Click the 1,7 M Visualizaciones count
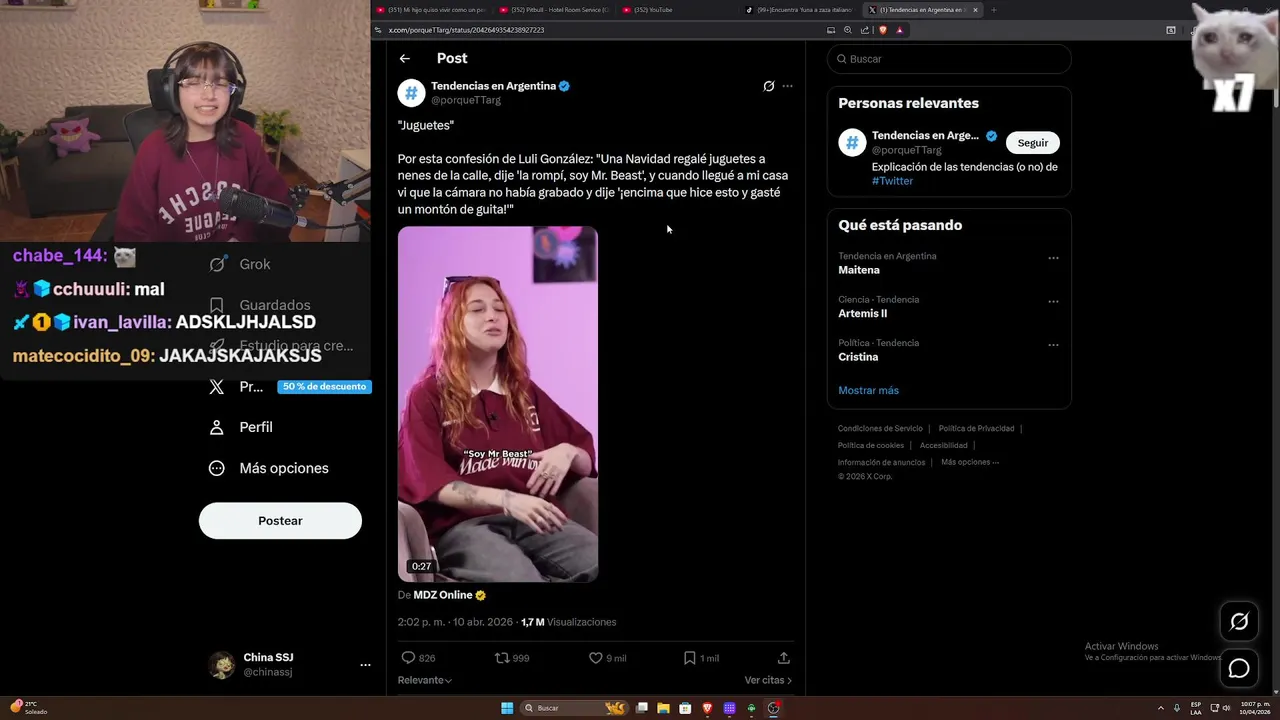The width and height of the screenshot is (1280, 720). click(568, 622)
